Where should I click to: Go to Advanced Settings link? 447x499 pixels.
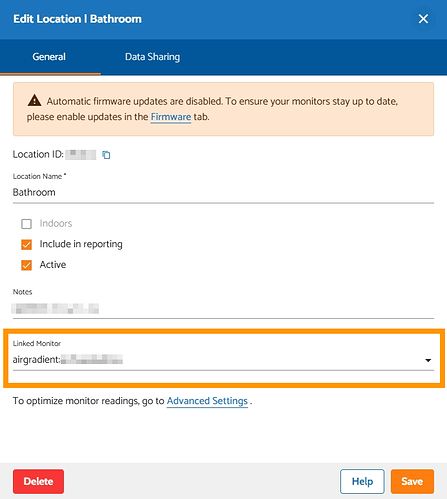pos(207,401)
